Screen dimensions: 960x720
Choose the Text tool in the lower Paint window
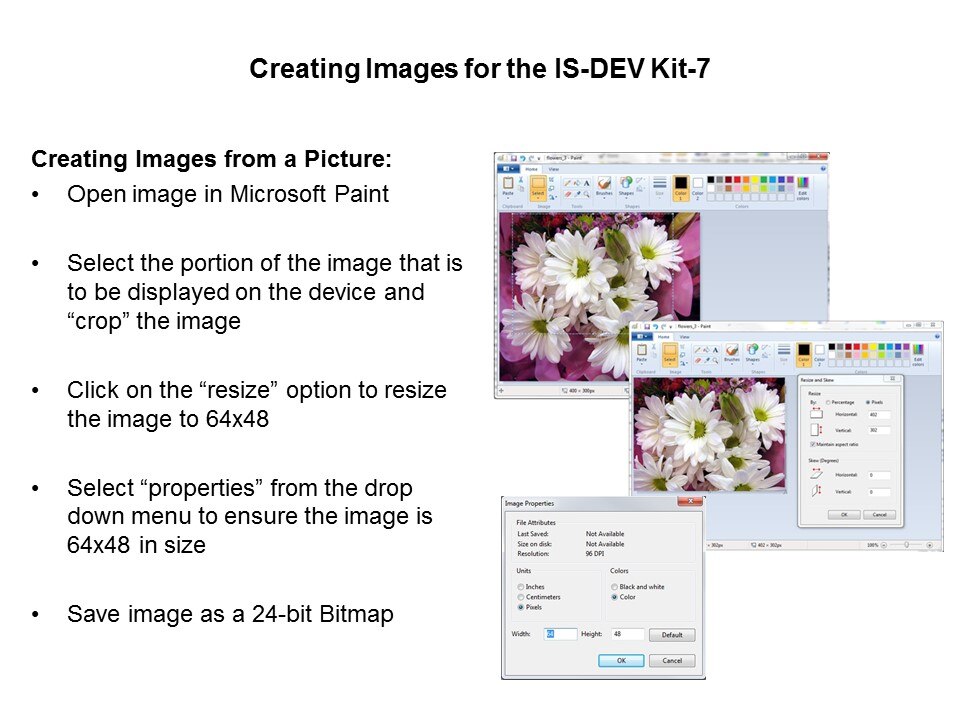click(716, 350)
